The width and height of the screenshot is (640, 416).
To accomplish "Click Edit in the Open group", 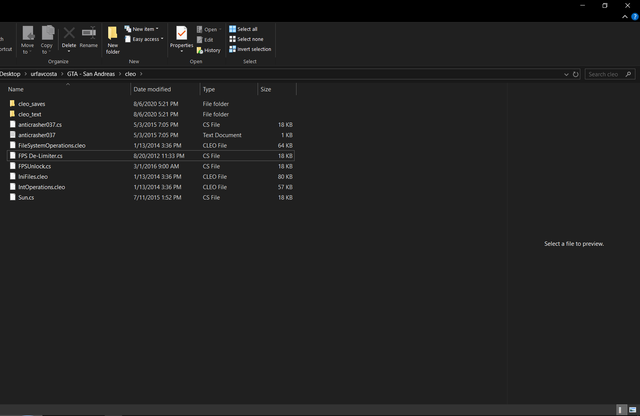I will 205,40.
